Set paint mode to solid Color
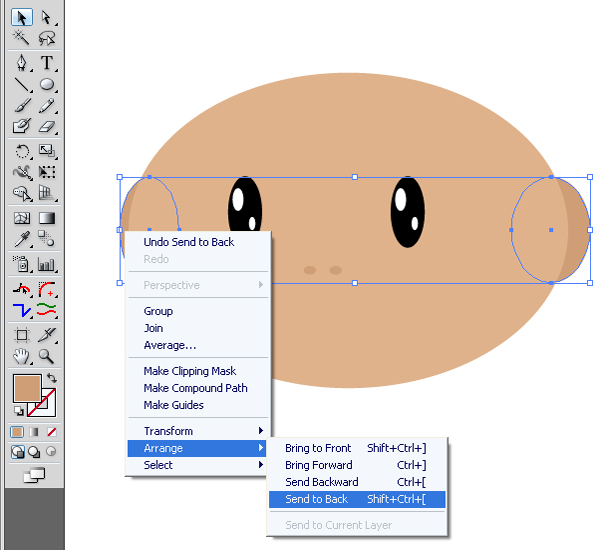The height and width of the screenshot is (550, 600). coord(17,432)
